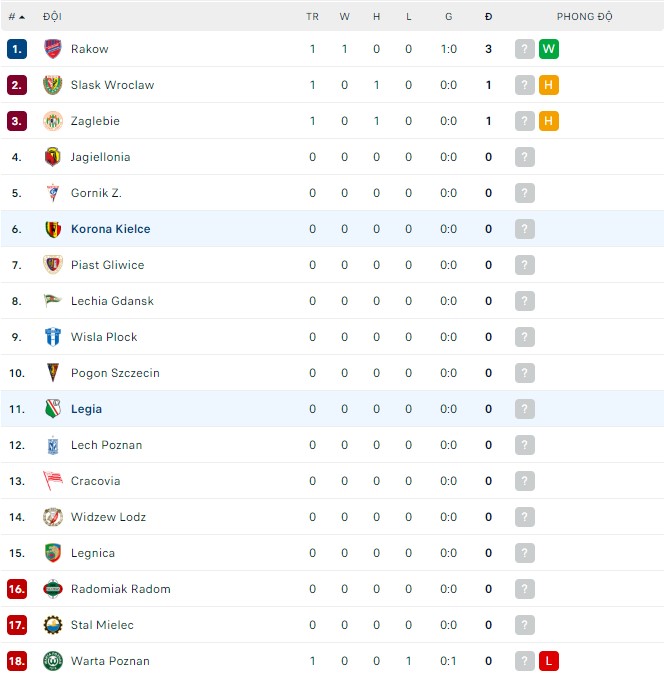Image resolution: width=664 pixels, height=678 pixels.
Task: Click the Warta Poznan team logo
Action: coord(53,661)
